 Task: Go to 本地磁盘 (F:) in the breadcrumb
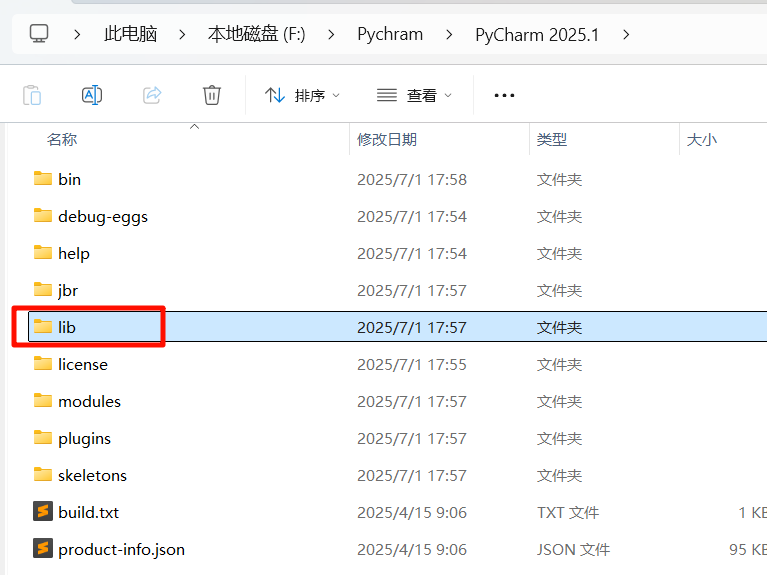pos(256,34)
